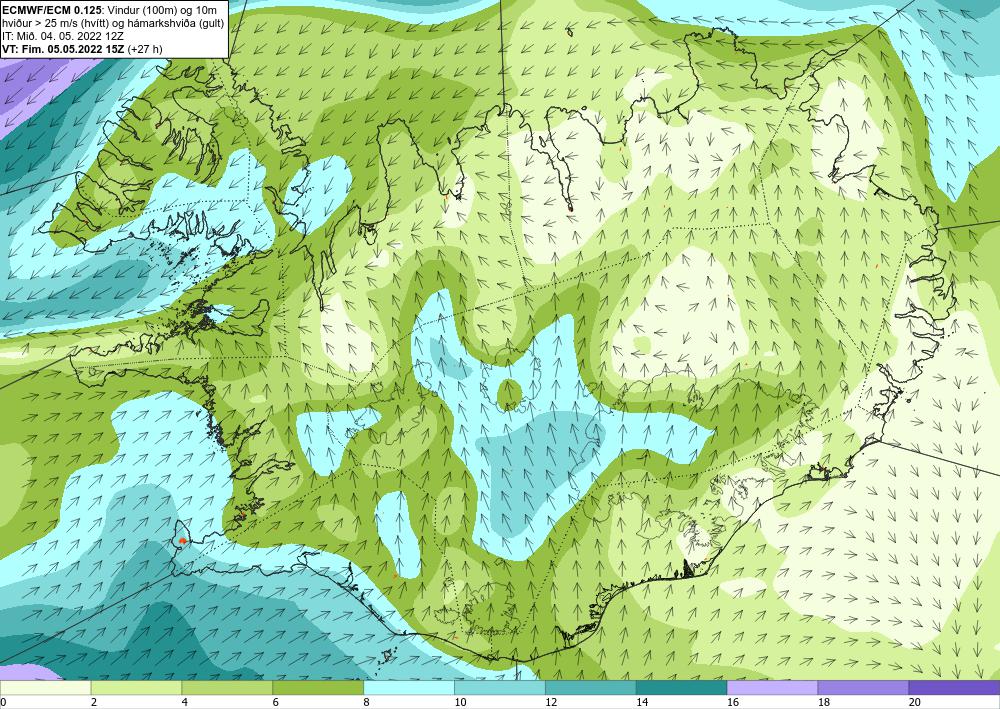The image size is (1000, 709).
Task: Click the medium green 4–6 legend swatch
Action: [x=227, y=688]
